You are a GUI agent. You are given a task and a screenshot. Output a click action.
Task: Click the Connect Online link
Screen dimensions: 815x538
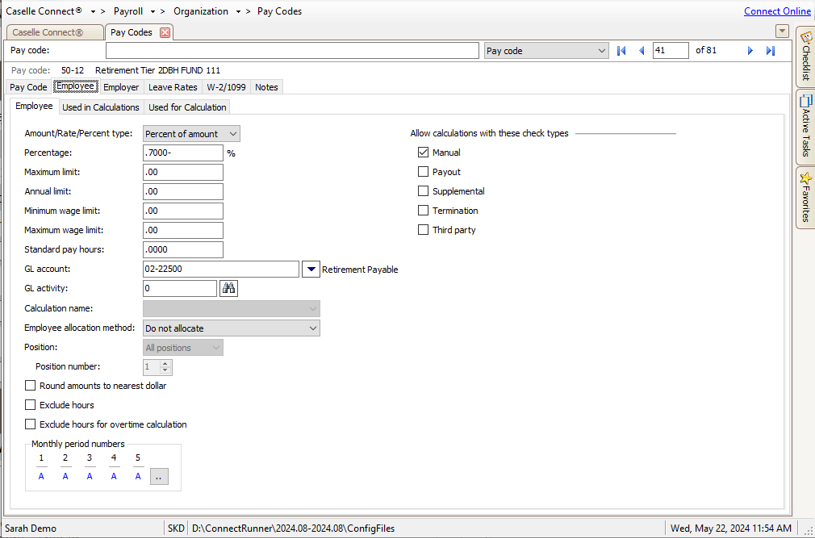tap(777, 11)
